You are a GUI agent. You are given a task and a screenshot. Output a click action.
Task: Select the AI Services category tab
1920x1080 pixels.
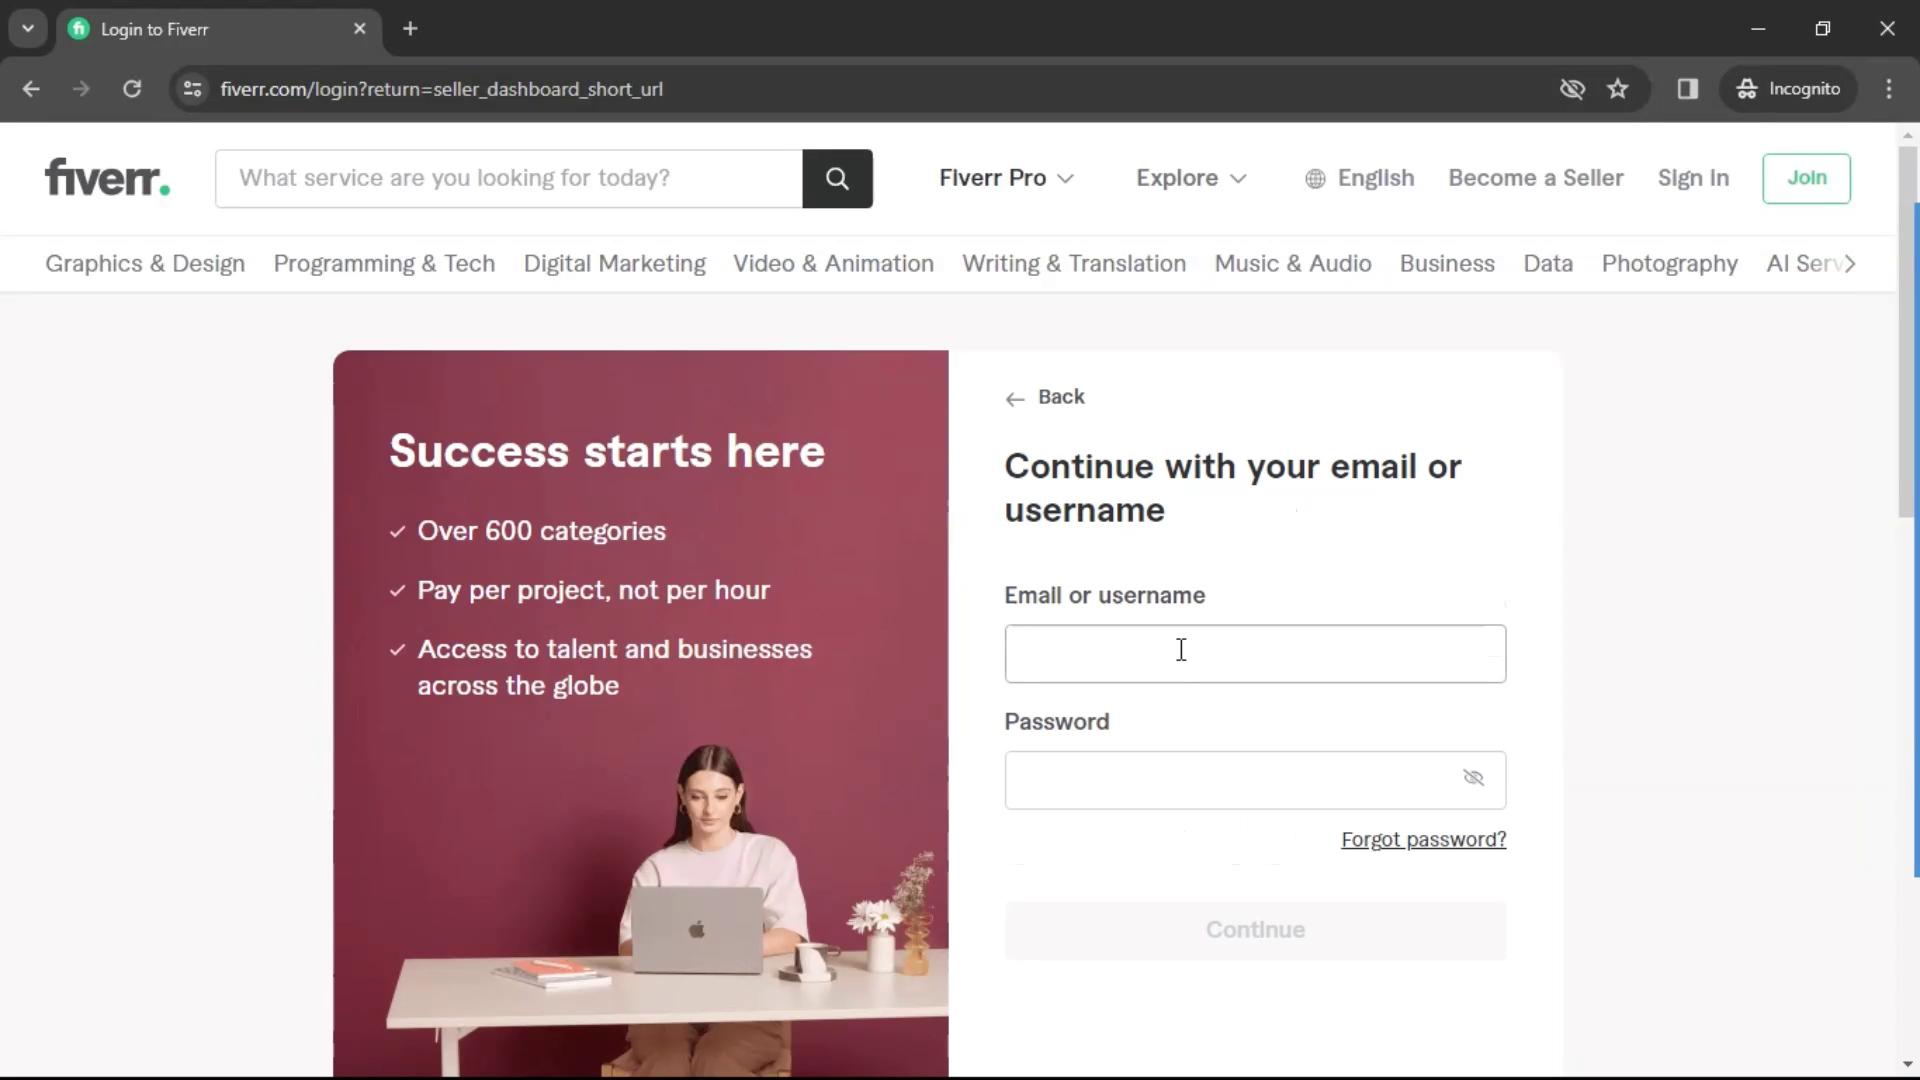coord(1813,264)
